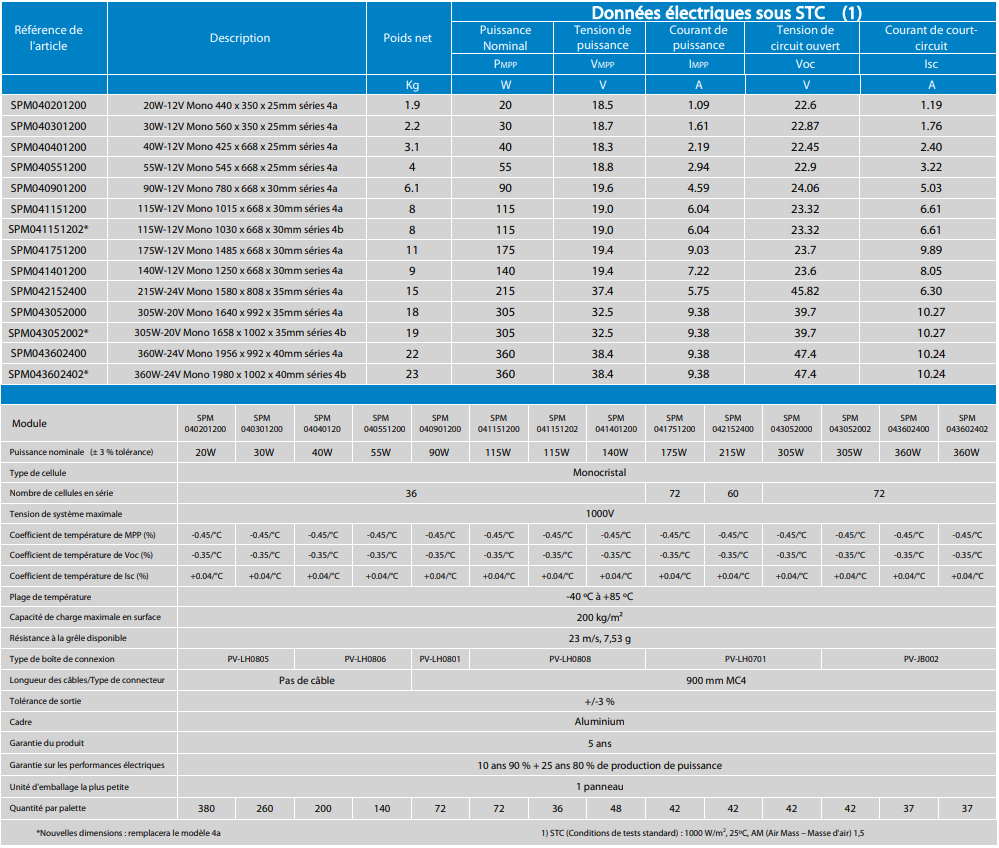
Task: Select the Isc value 9.89
Action: [x=931, y=250]
